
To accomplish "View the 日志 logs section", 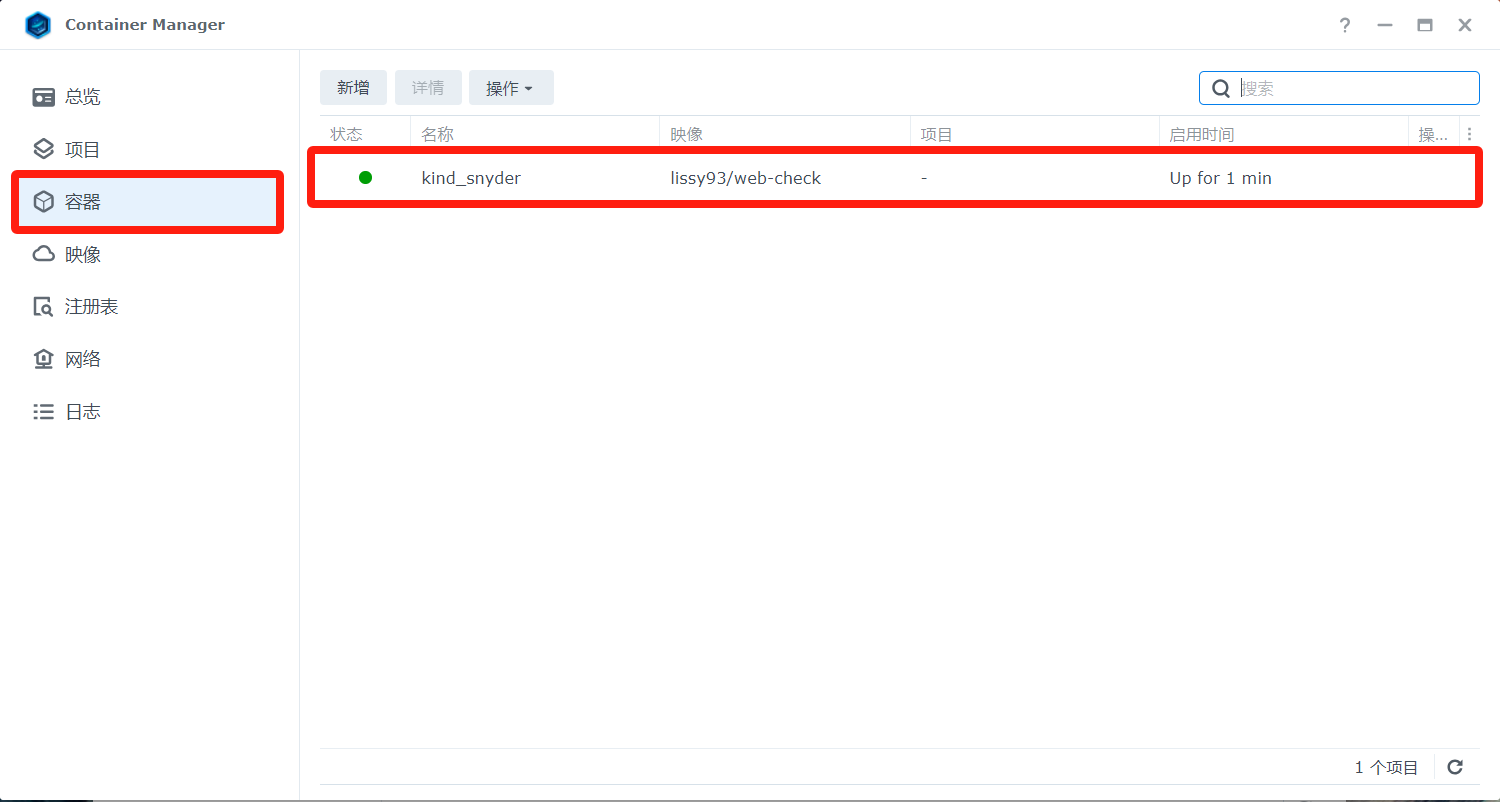I will click(x=82, y=412).
